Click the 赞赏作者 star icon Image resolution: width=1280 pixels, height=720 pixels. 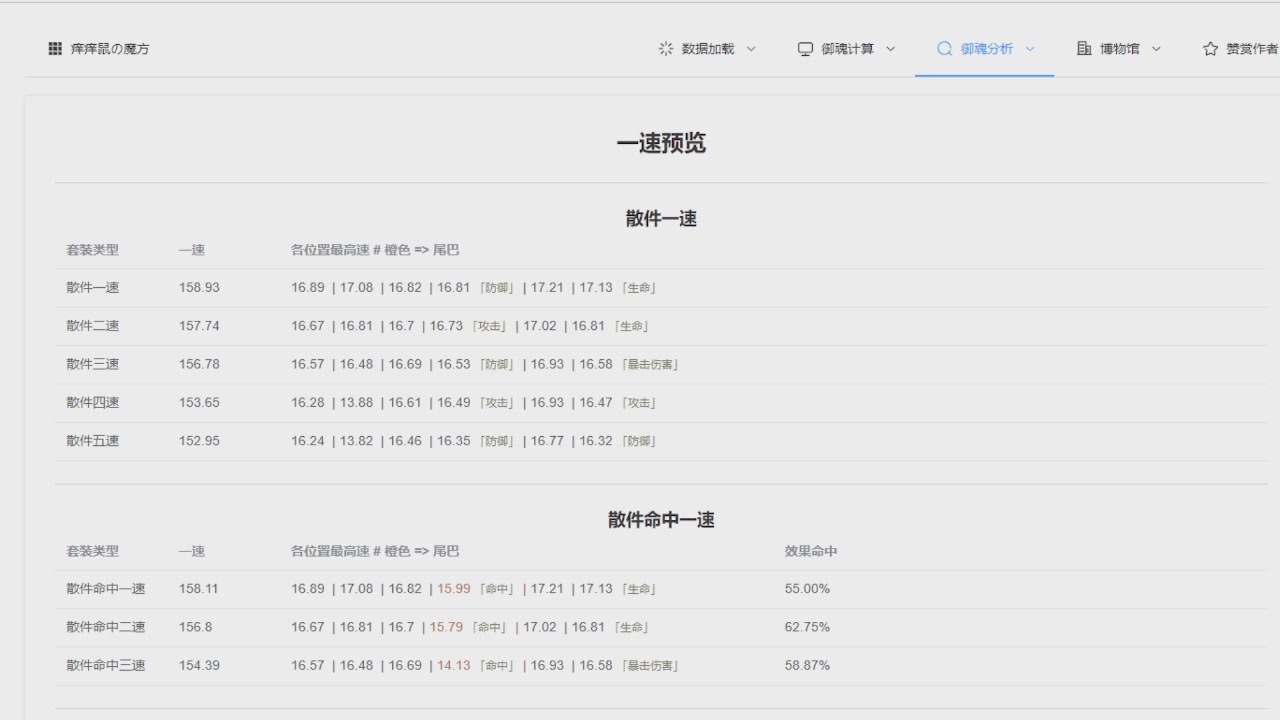pyautogui.click(x=1210, y=49)
